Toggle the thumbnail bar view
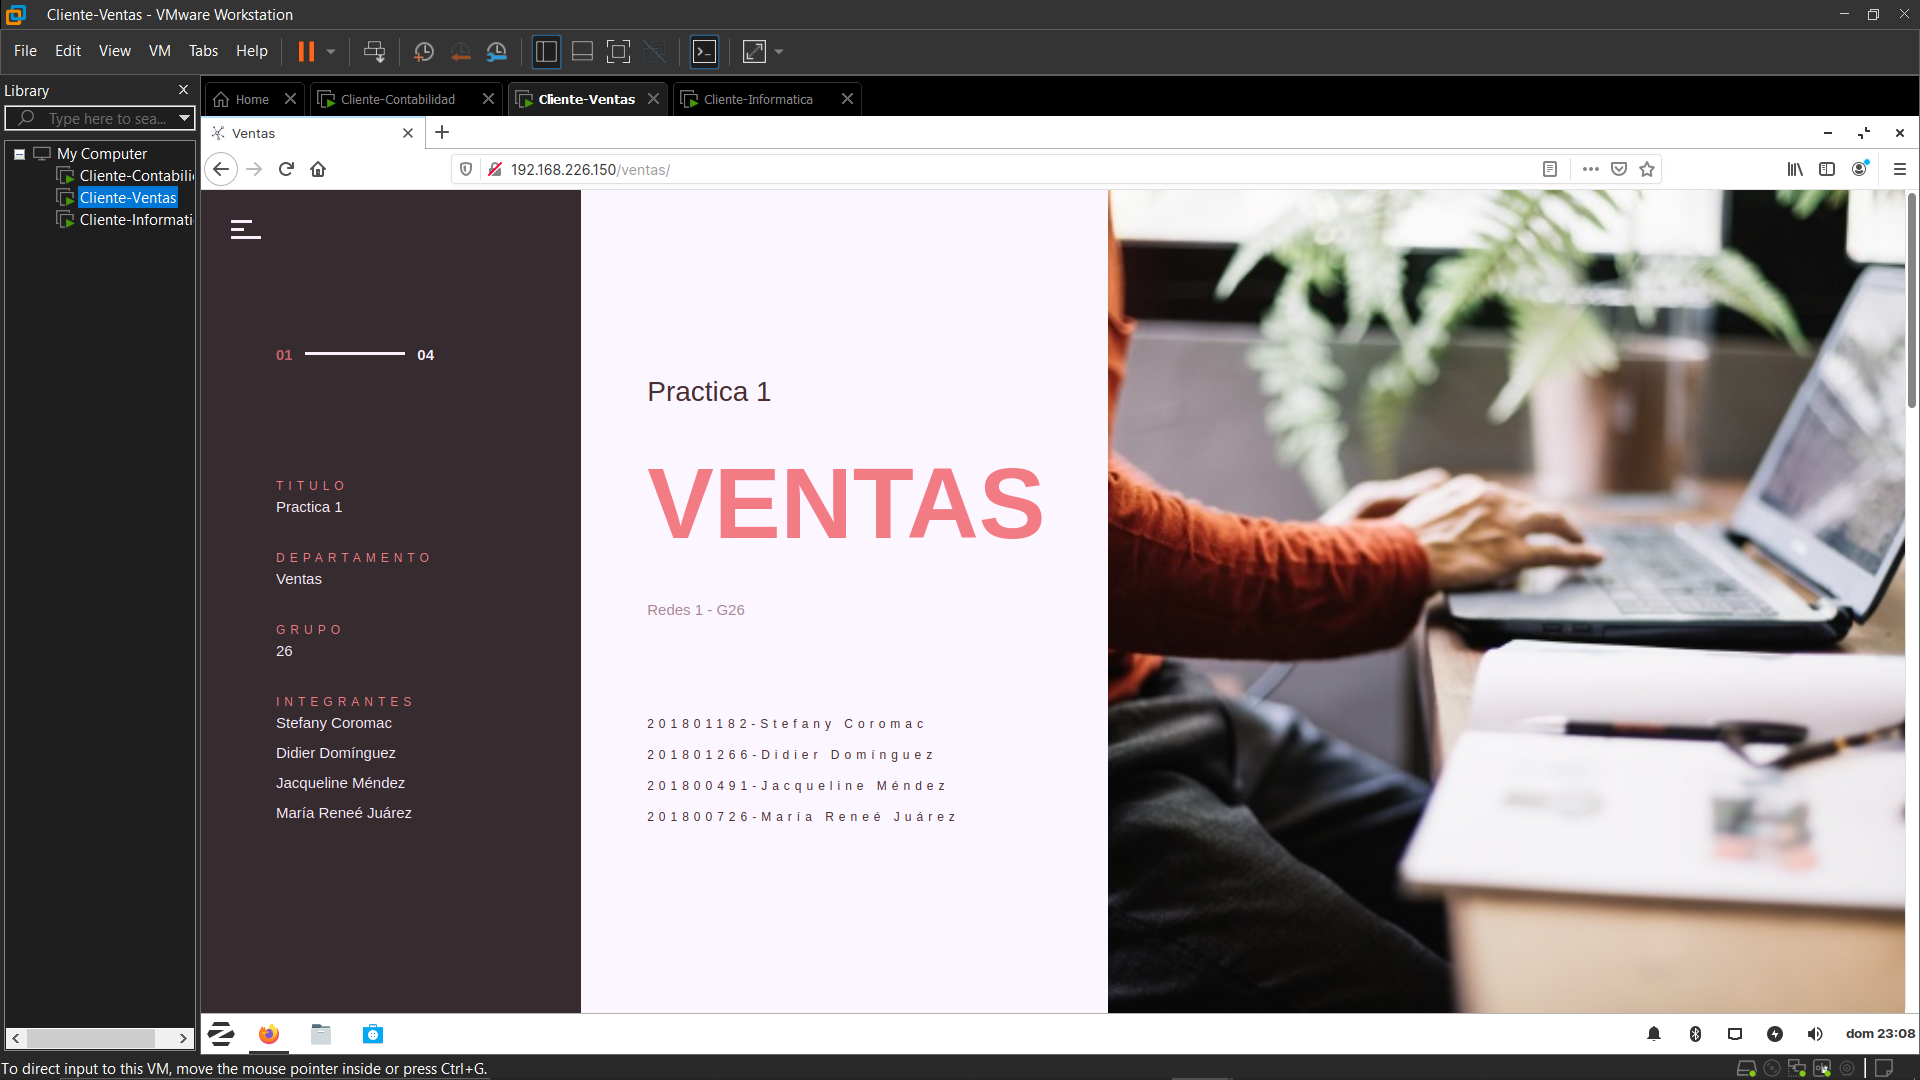 tap(582, 51)
